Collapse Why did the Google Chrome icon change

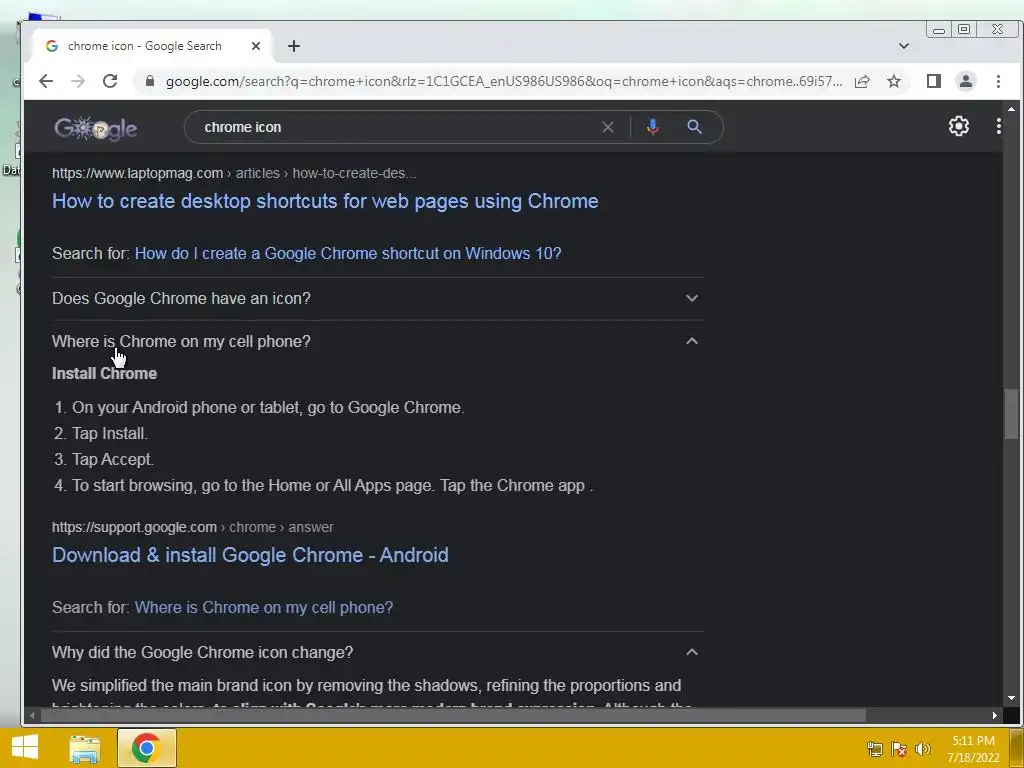(377, 652)
